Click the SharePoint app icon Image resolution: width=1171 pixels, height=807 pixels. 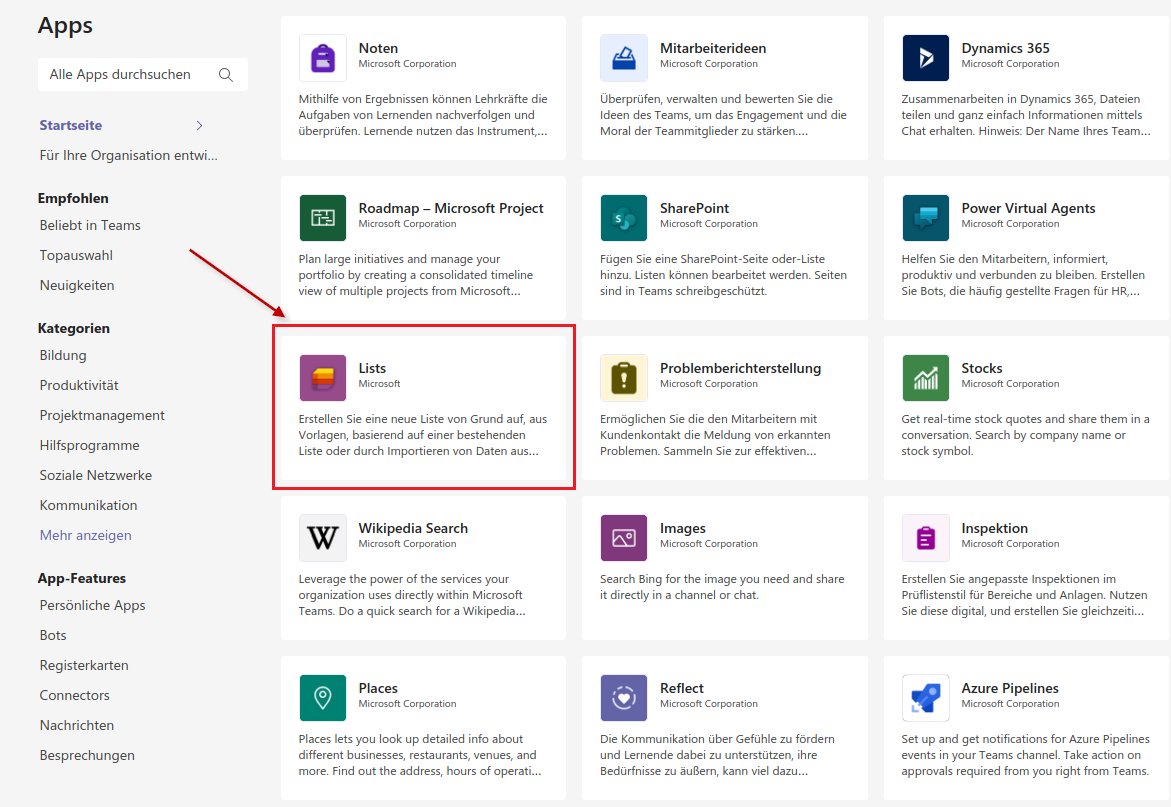(x=624, y=218)
